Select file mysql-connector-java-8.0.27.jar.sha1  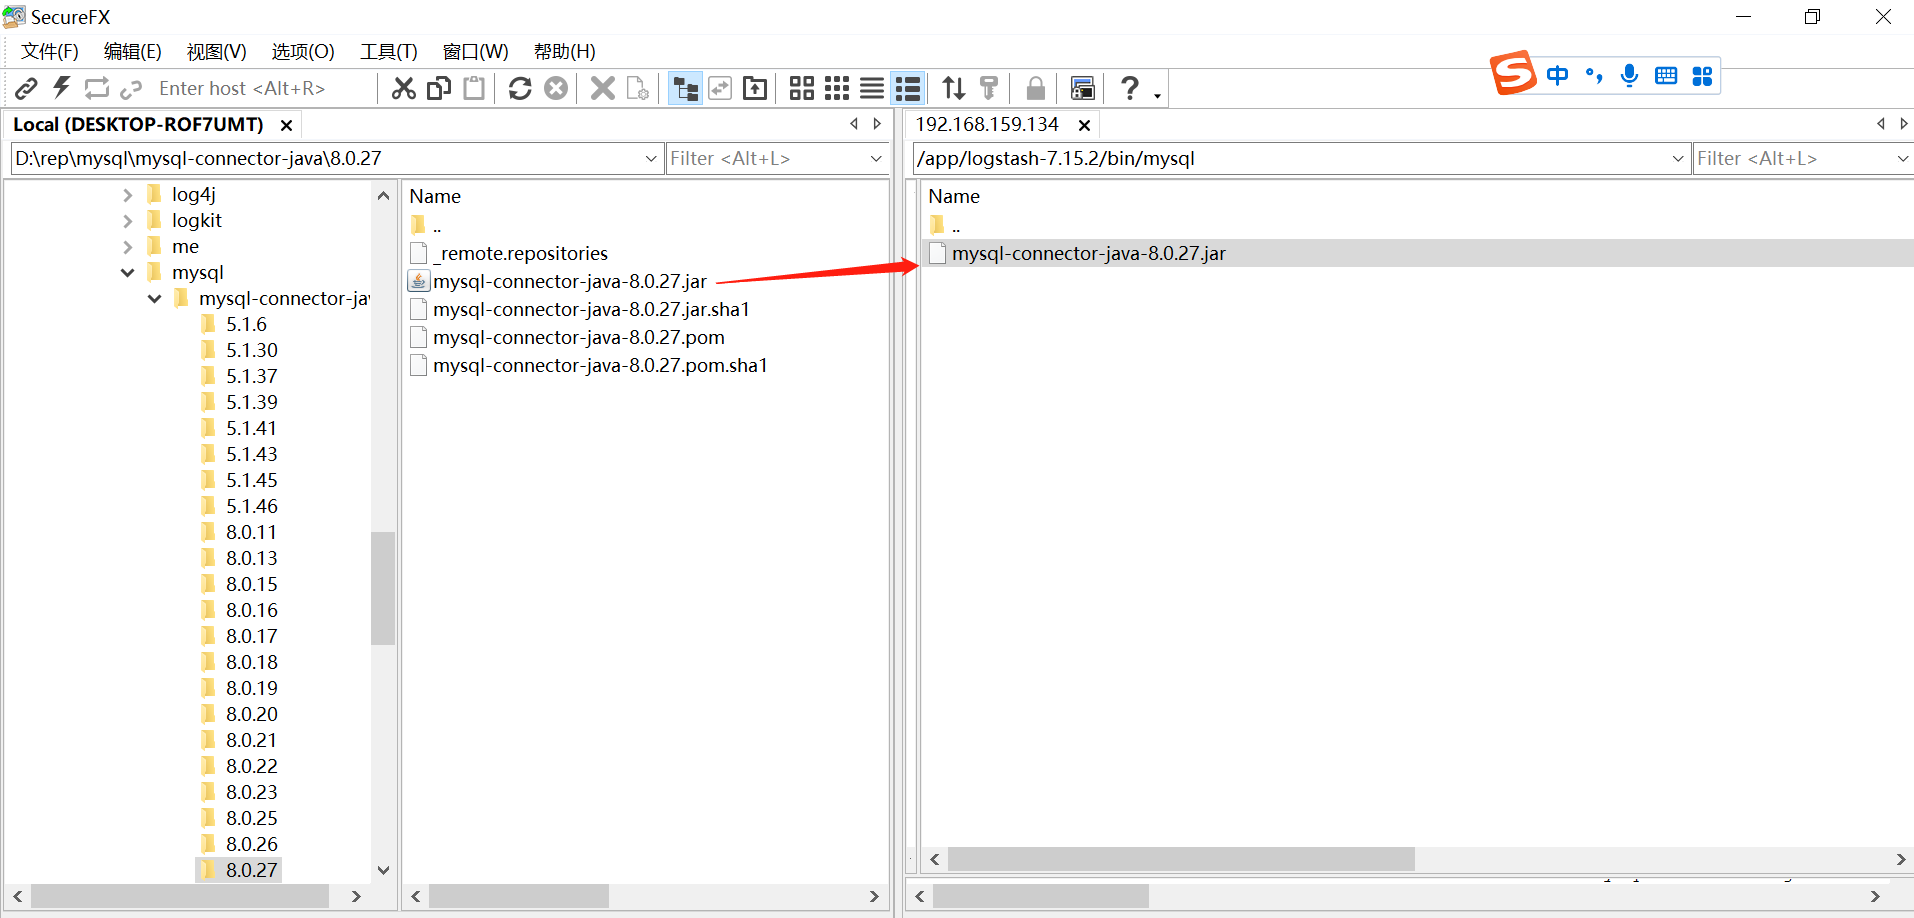pyautogui.click(x=591, y=310)
